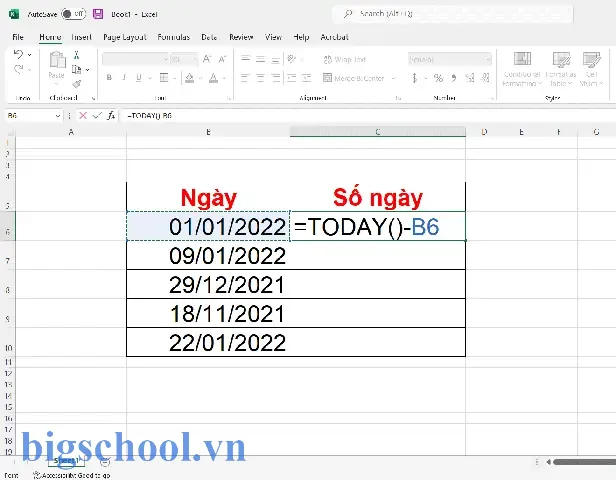
Task: Toggle the AutoSave switch
Action: 73,14
